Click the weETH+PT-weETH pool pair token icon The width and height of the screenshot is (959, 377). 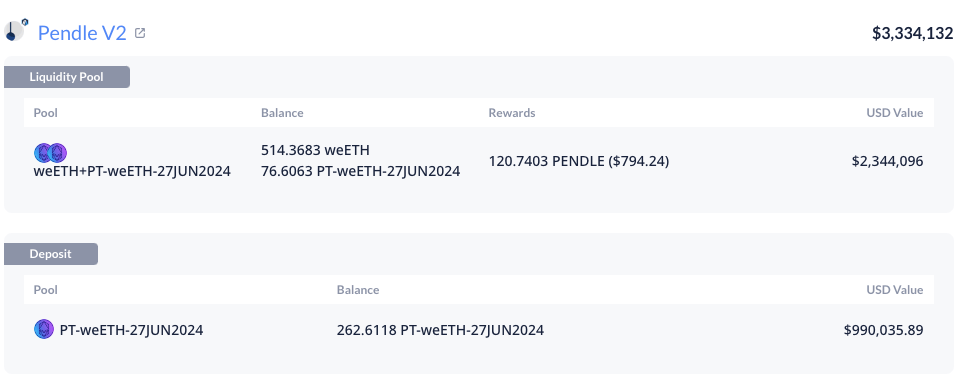[50, 153]
